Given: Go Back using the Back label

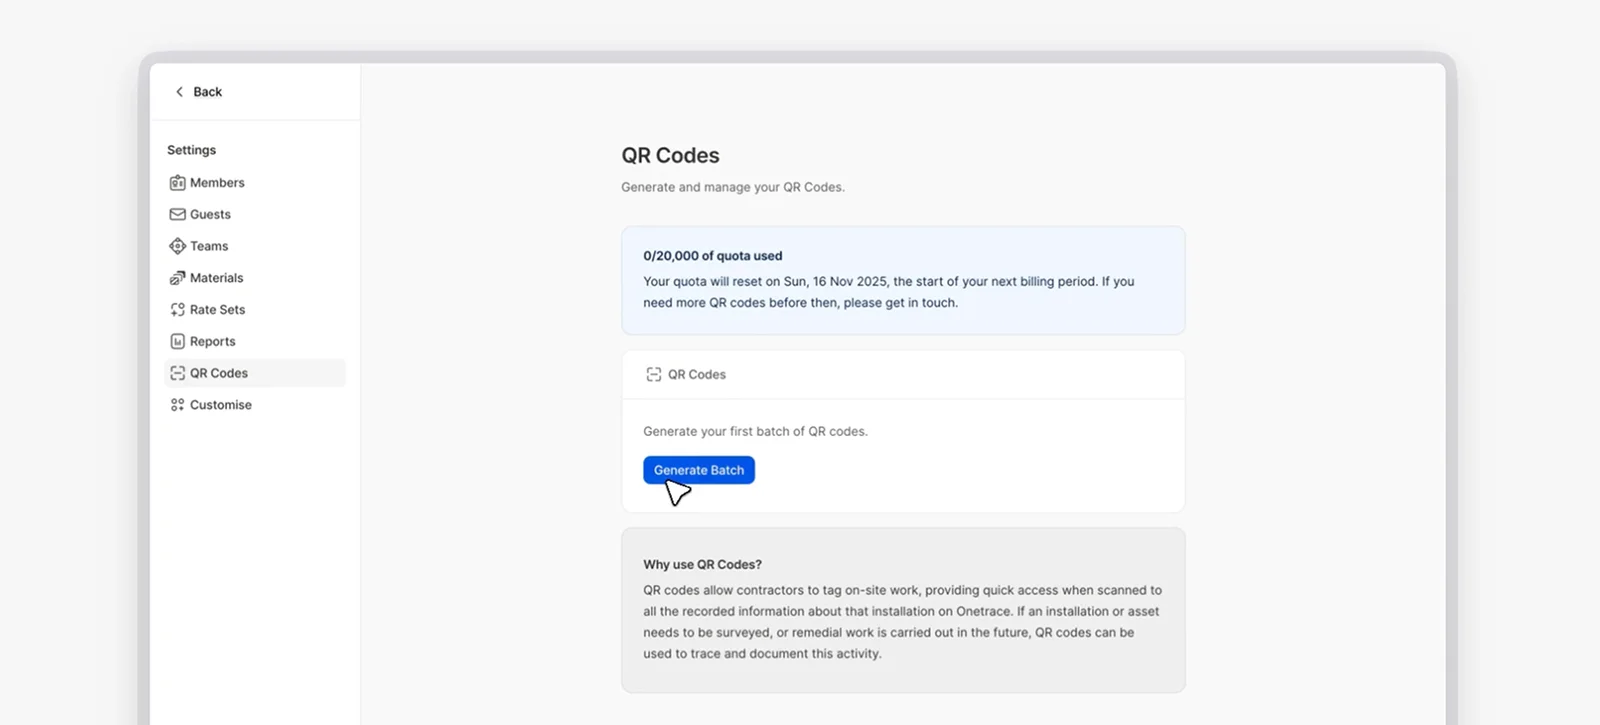Looking at the screenshot, I should point(207,92).
